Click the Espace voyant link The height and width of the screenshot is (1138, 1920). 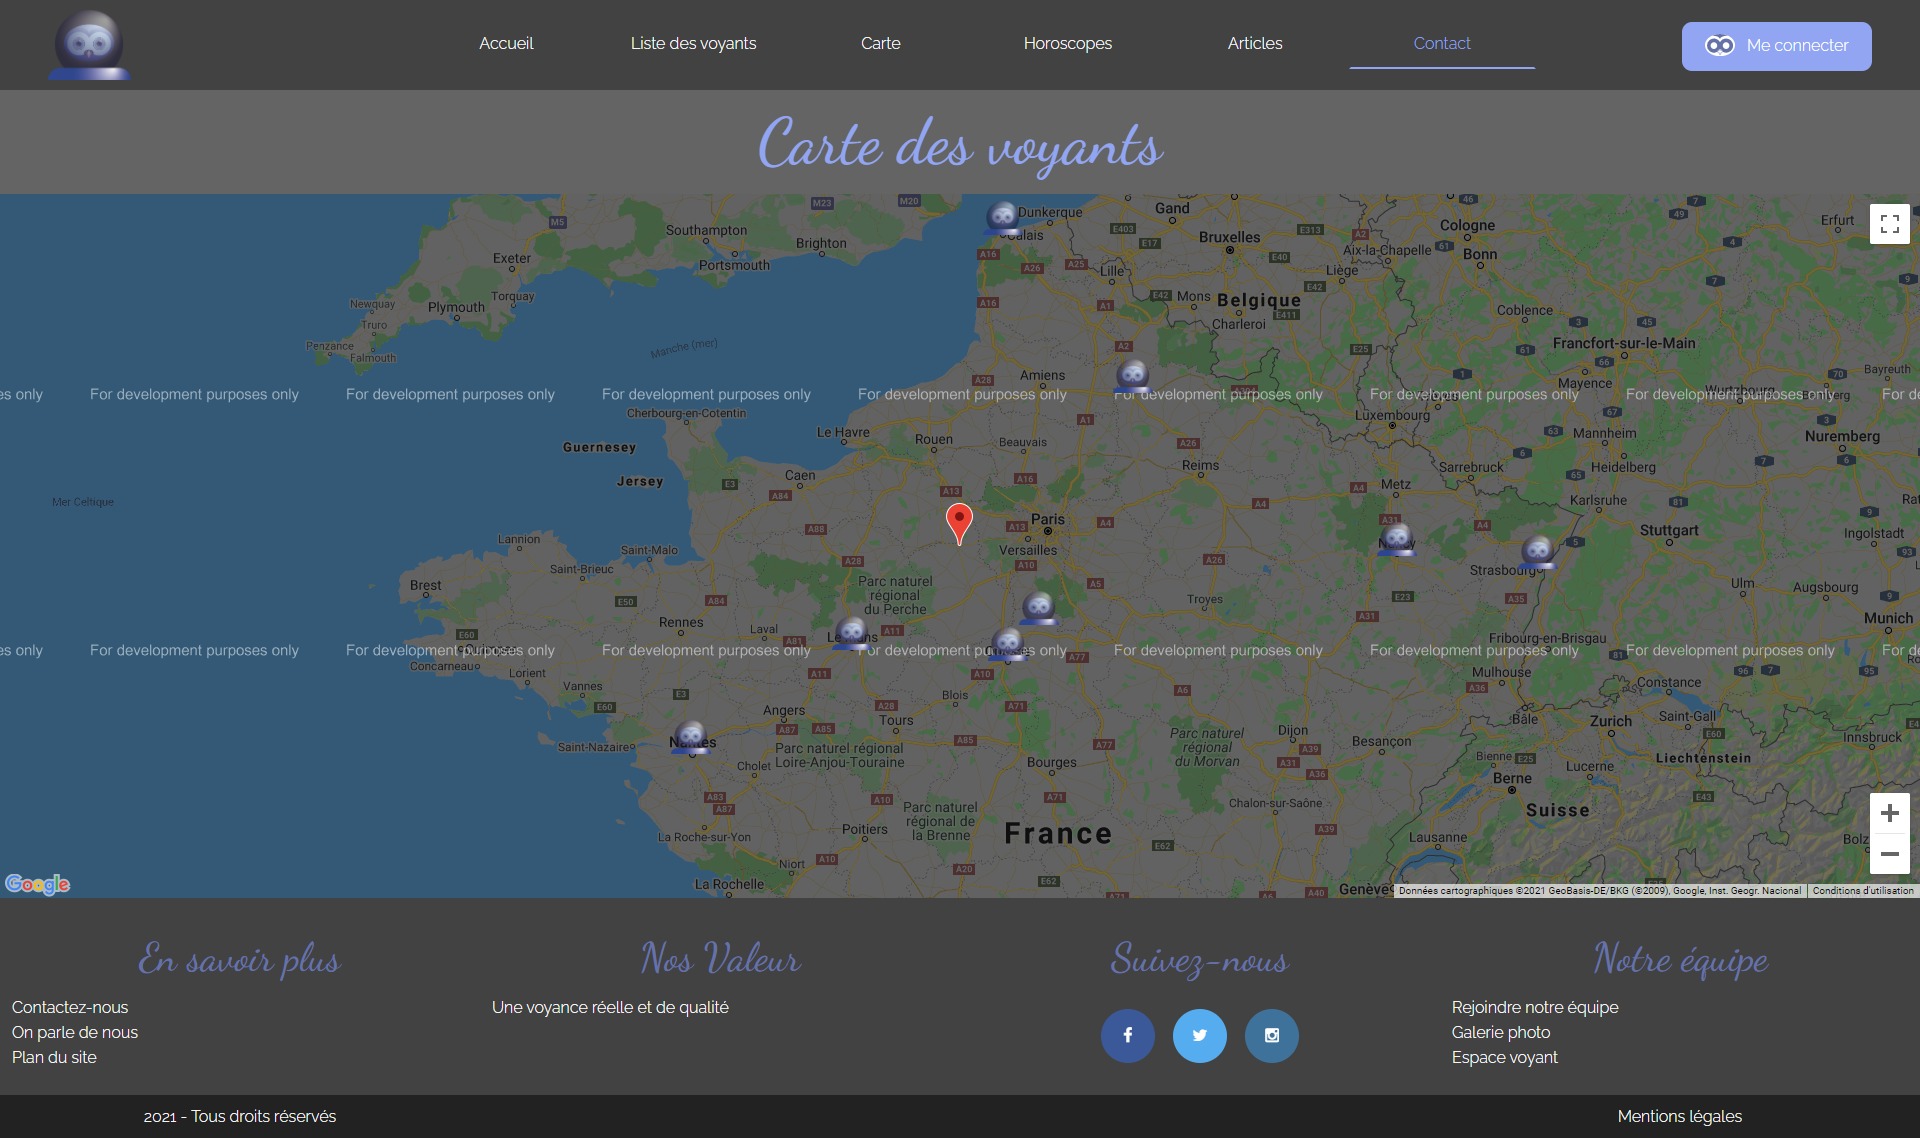[x=1504, y=1057]
